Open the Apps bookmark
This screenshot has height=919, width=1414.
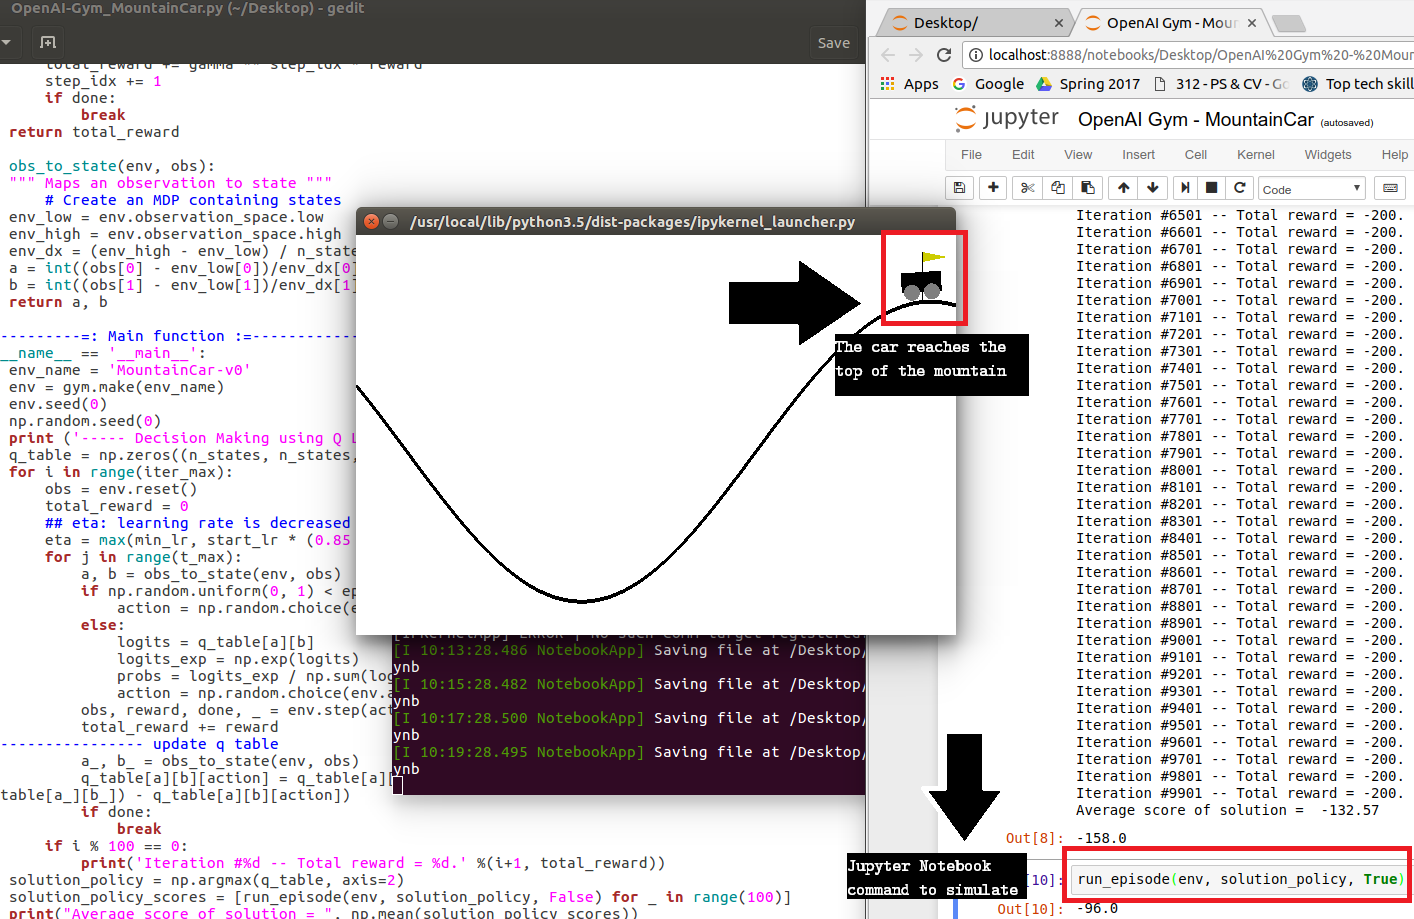click(x=910, y=84)
